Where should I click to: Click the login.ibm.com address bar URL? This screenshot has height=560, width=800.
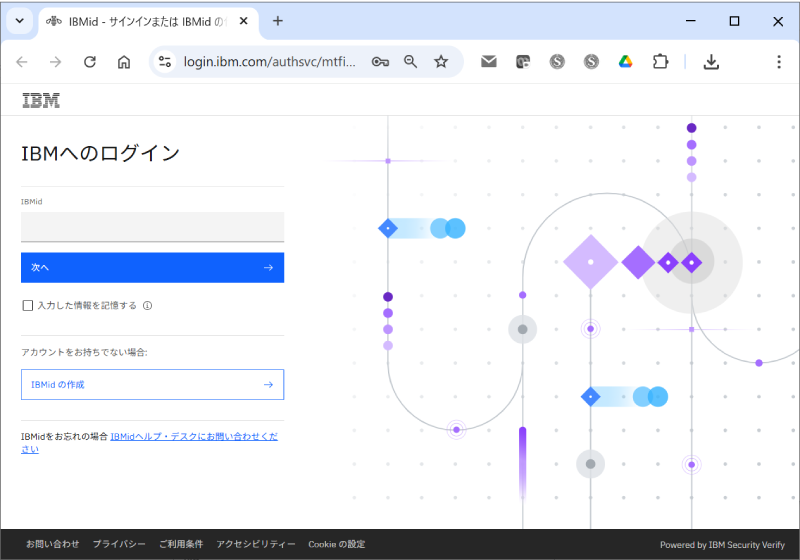[269, 62]
